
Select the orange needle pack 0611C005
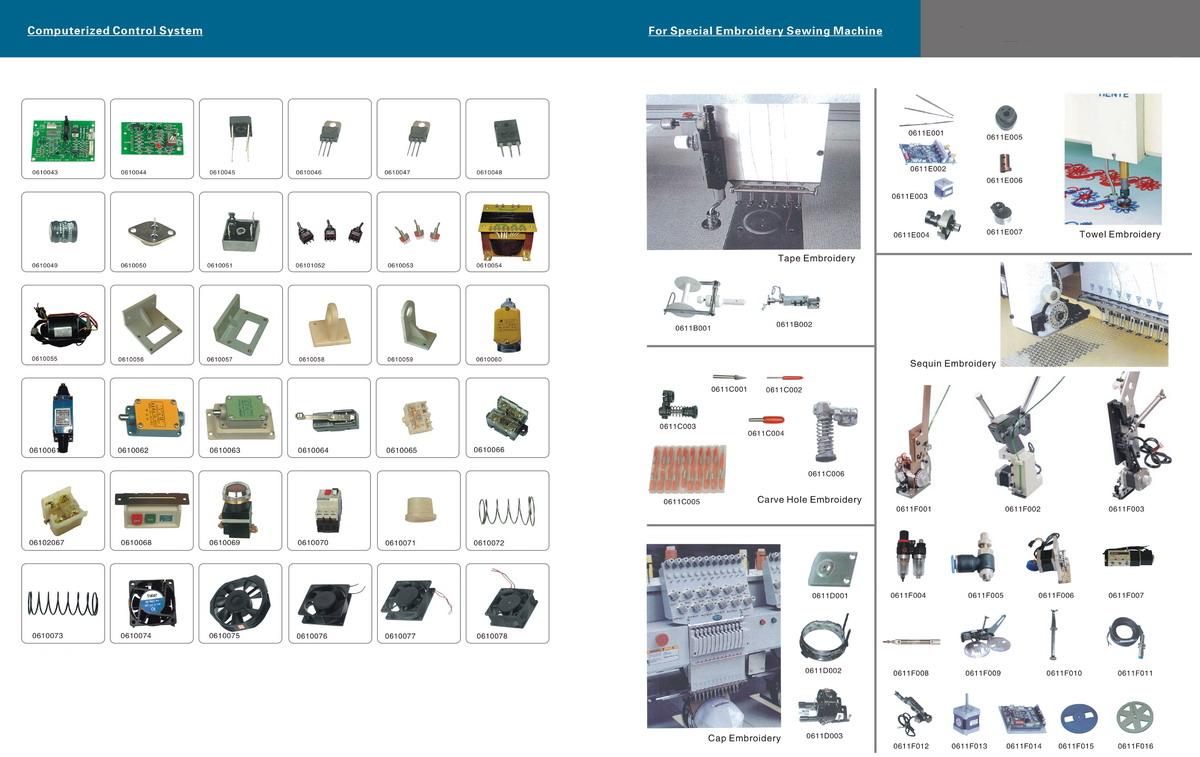click(686, 469)
